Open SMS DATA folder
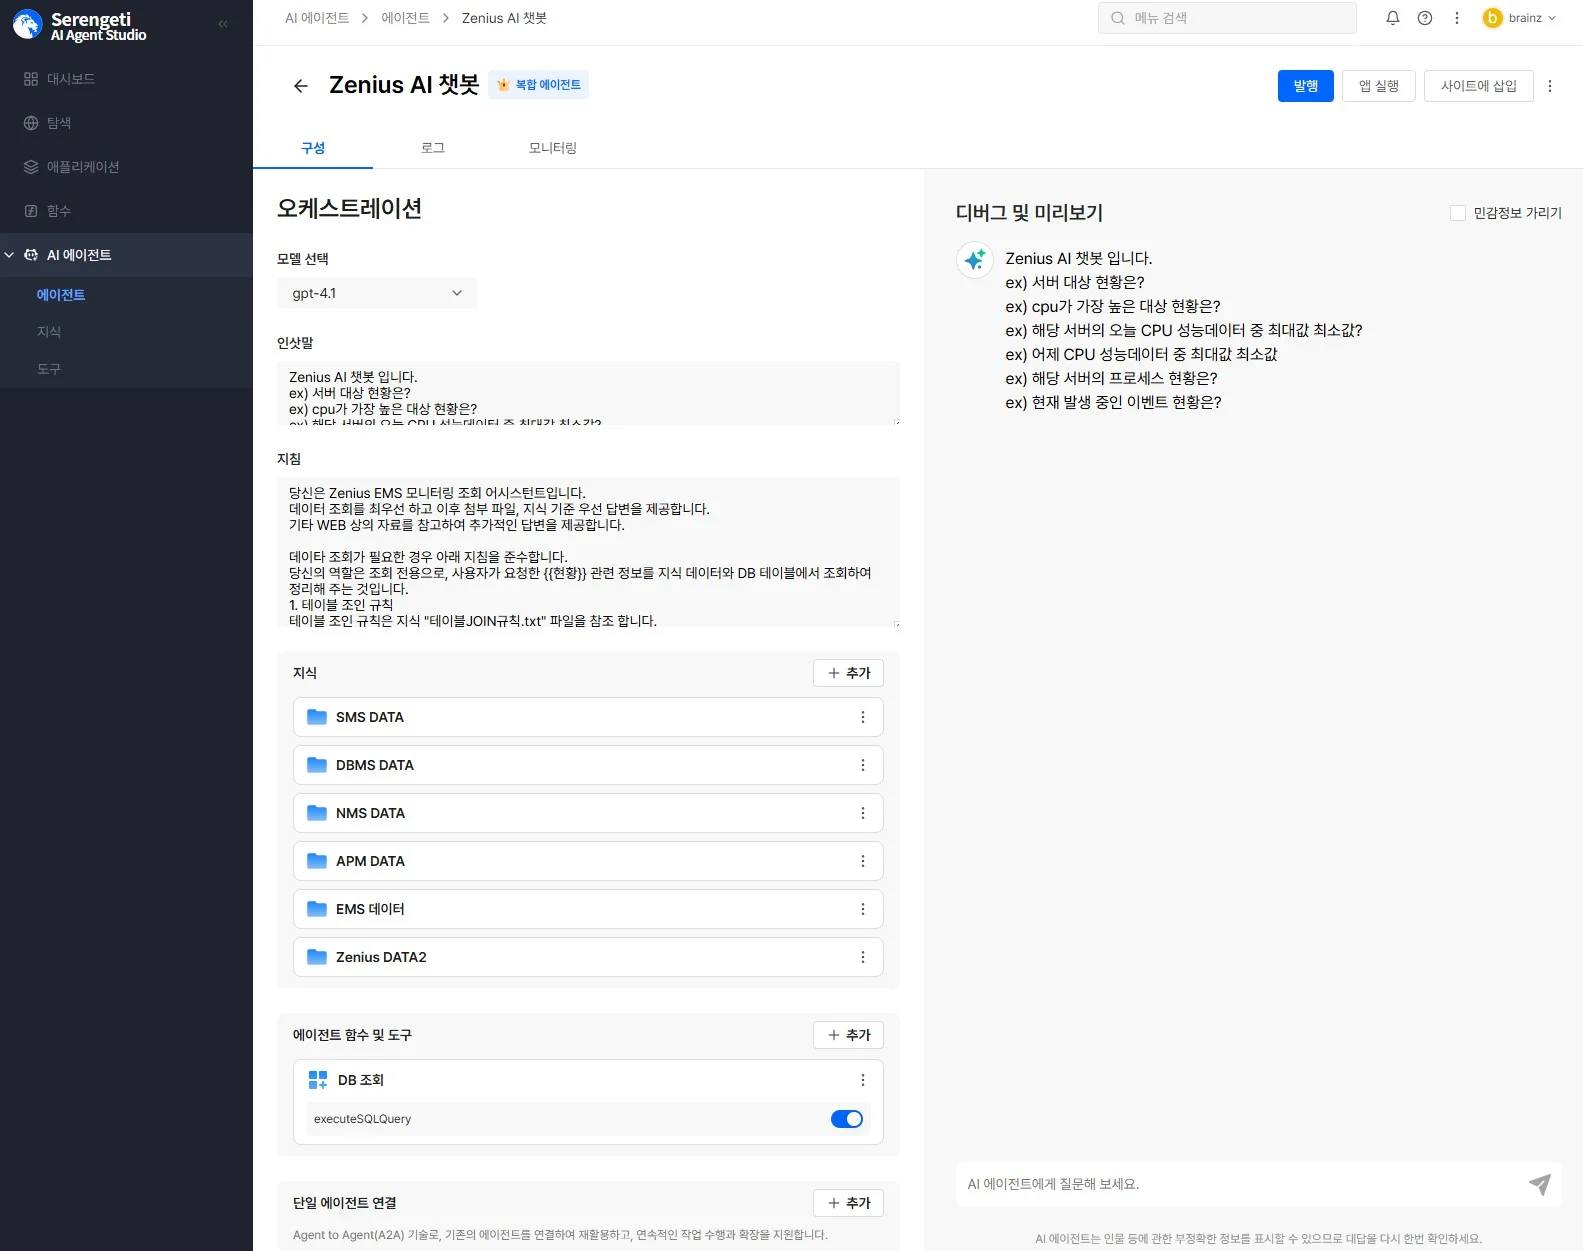The width and height of the screenshot is (1583, 1251). point(588,717)
